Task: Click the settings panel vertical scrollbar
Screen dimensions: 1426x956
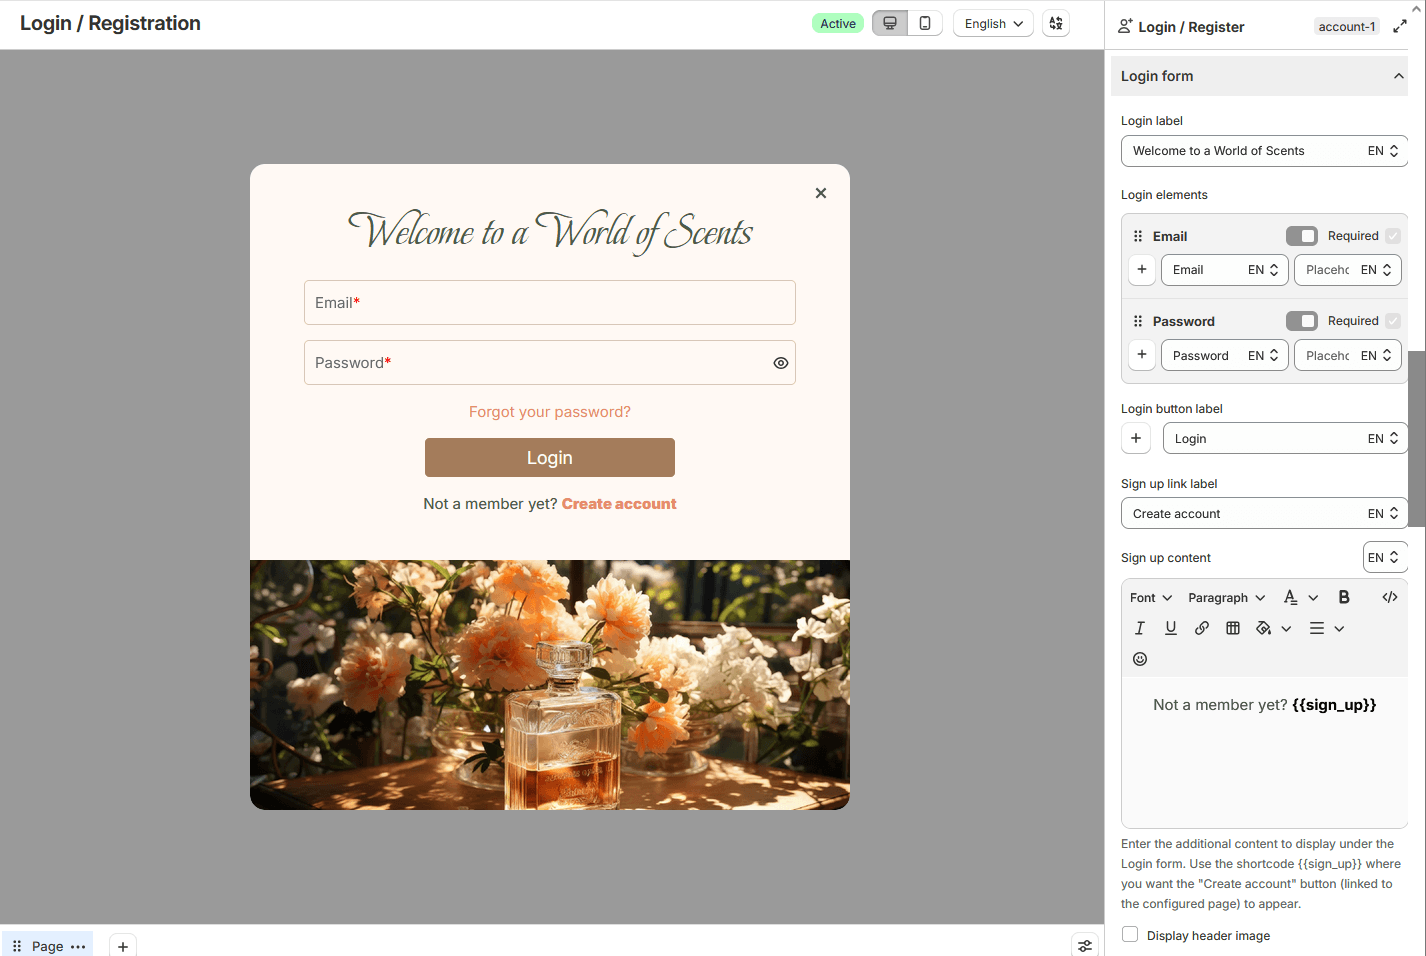Action: coord(1416,438)
